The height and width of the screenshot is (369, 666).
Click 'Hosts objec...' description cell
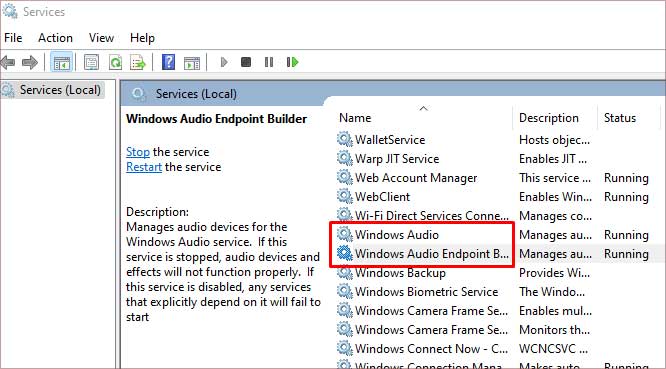[x=554, y=140]
